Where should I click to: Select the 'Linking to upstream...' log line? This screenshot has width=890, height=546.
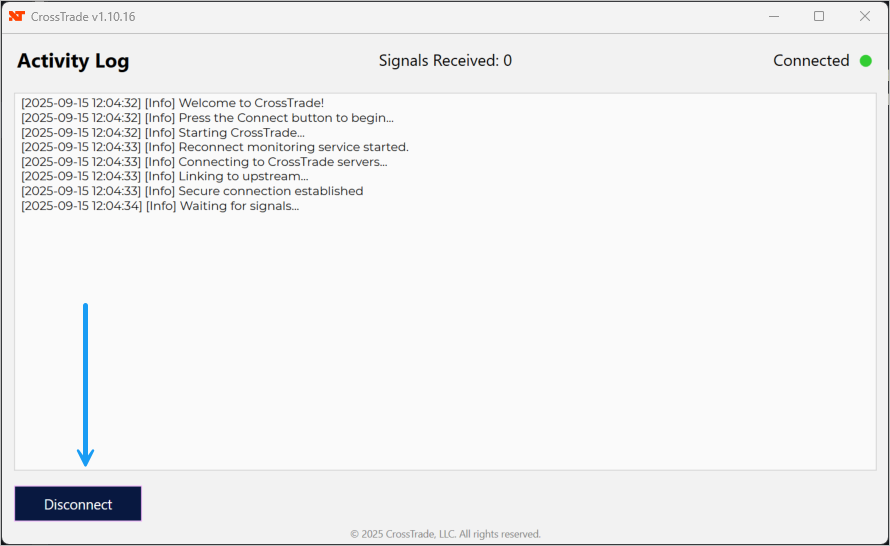(164, 177)
